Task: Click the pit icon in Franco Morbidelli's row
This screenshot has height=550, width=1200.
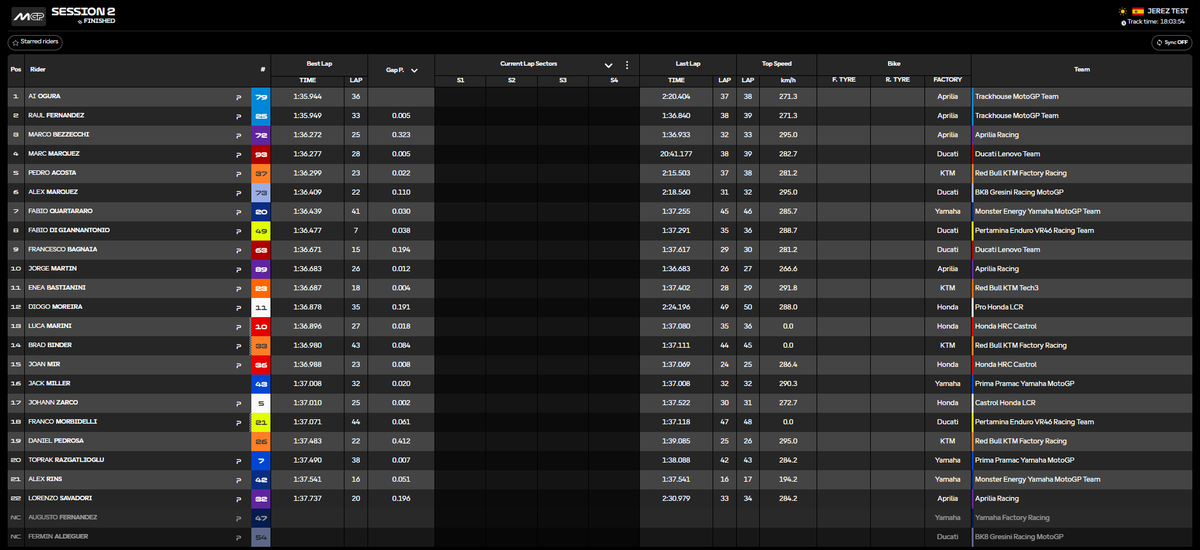Action: pos(238,422)
